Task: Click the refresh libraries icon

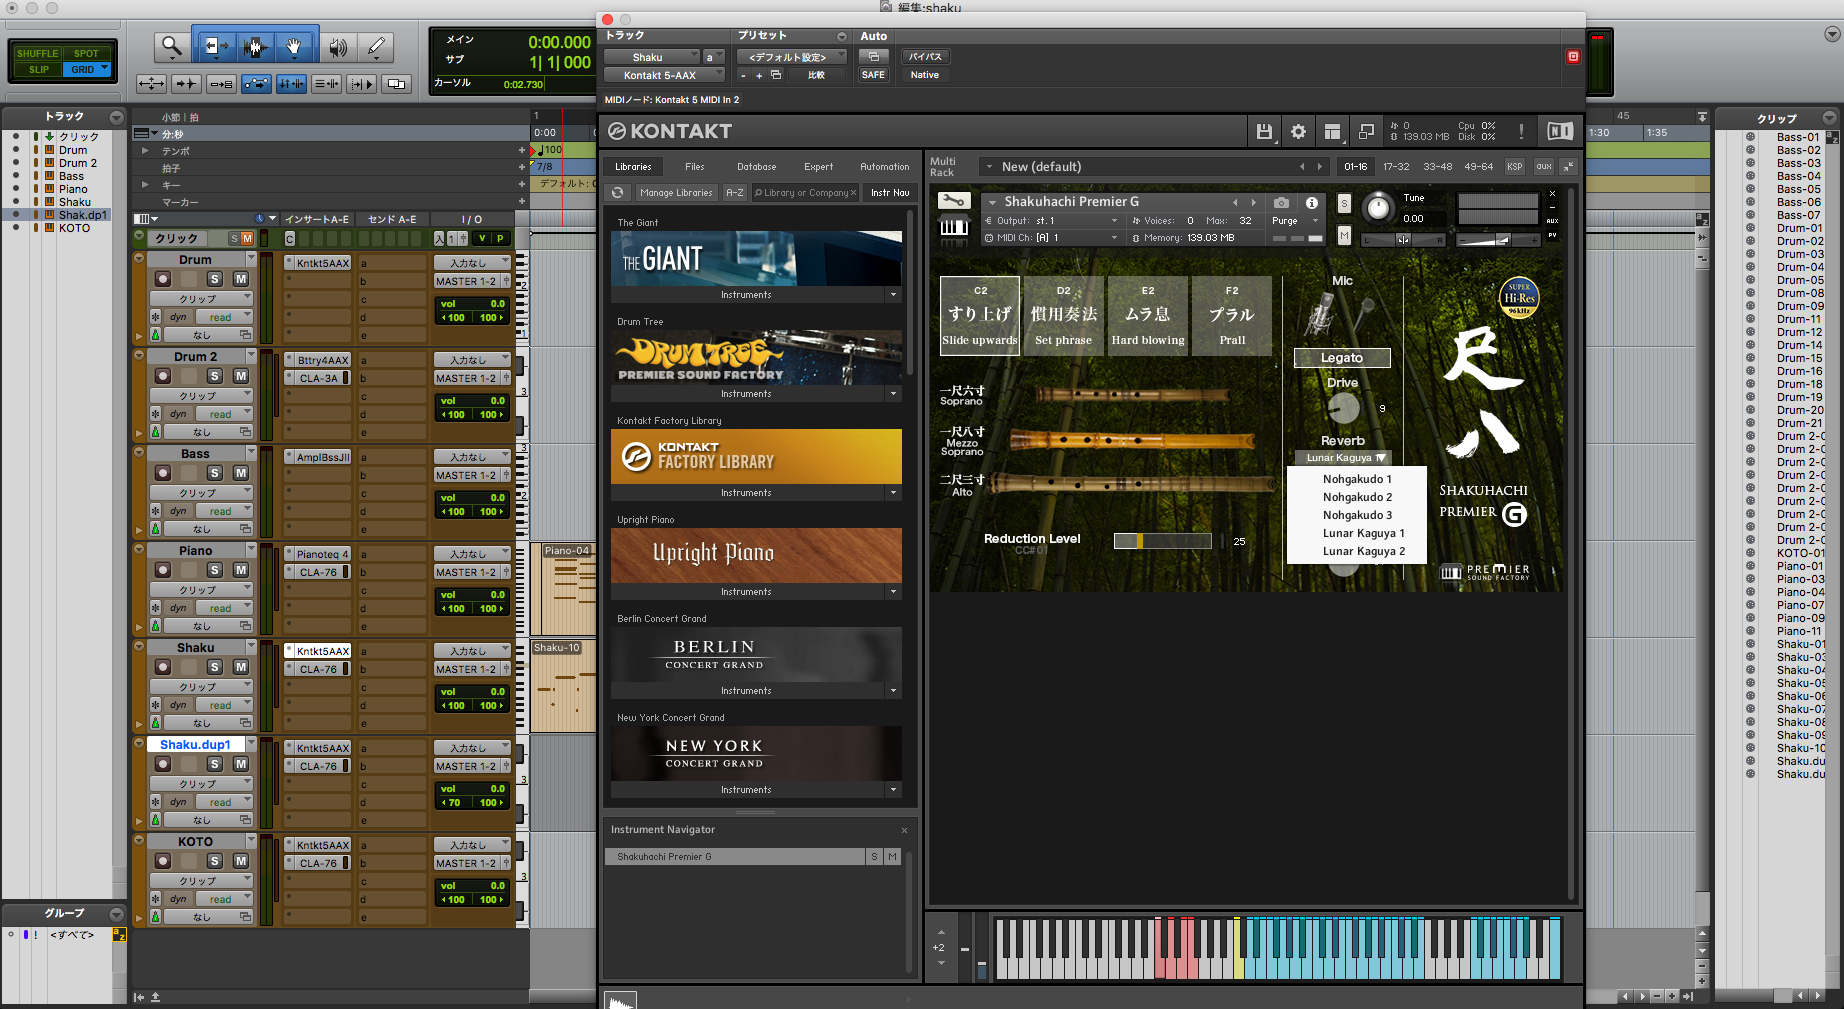Action: [618, 193]
